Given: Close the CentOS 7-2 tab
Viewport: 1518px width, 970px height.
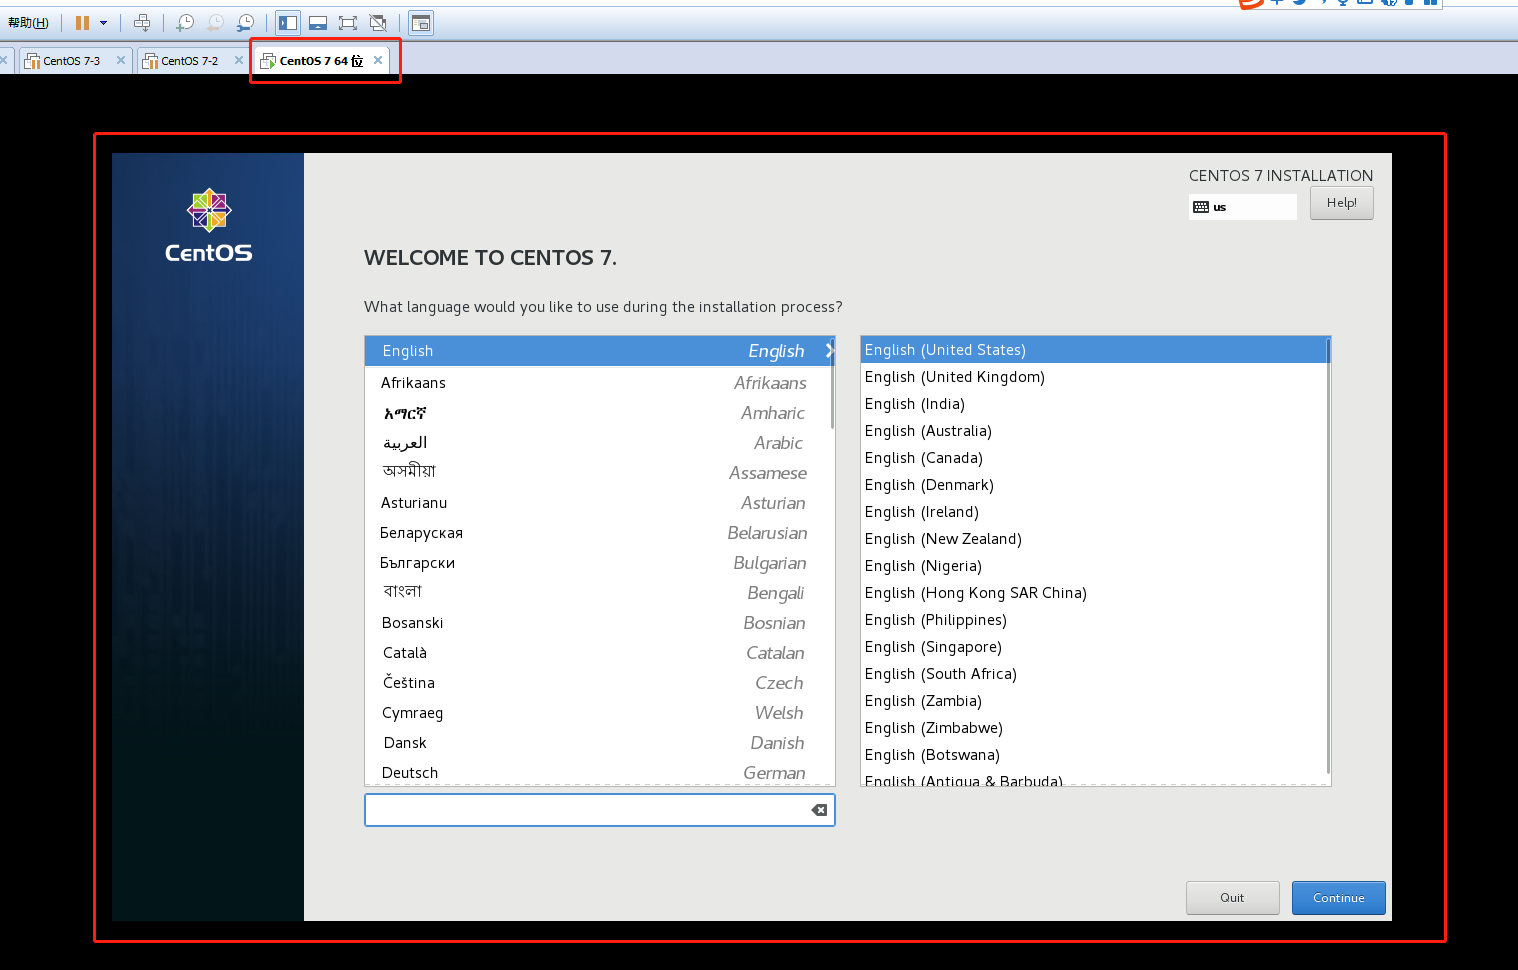Looking at the screenshot, I should coord(239,60).
